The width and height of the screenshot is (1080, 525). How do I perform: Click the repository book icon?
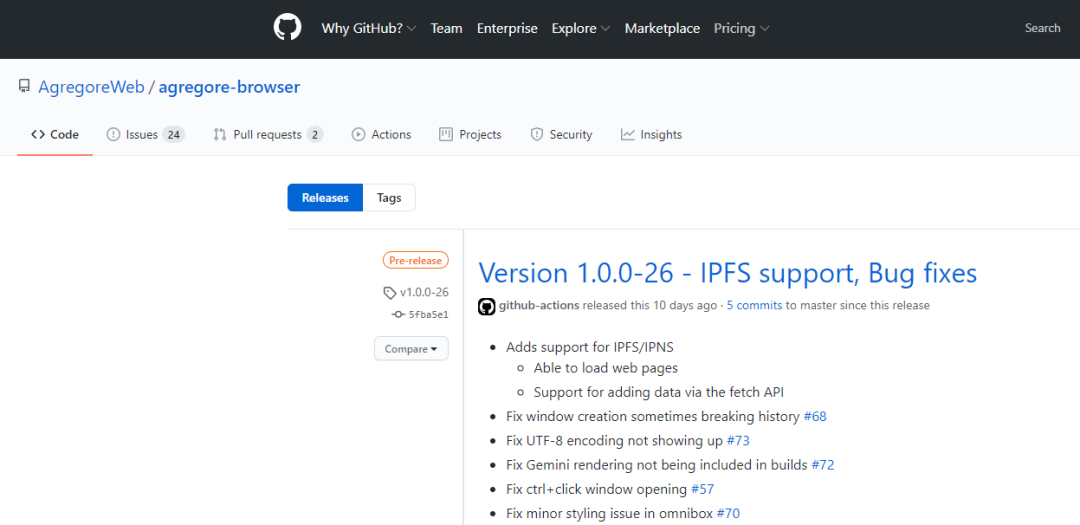(24, 87)
